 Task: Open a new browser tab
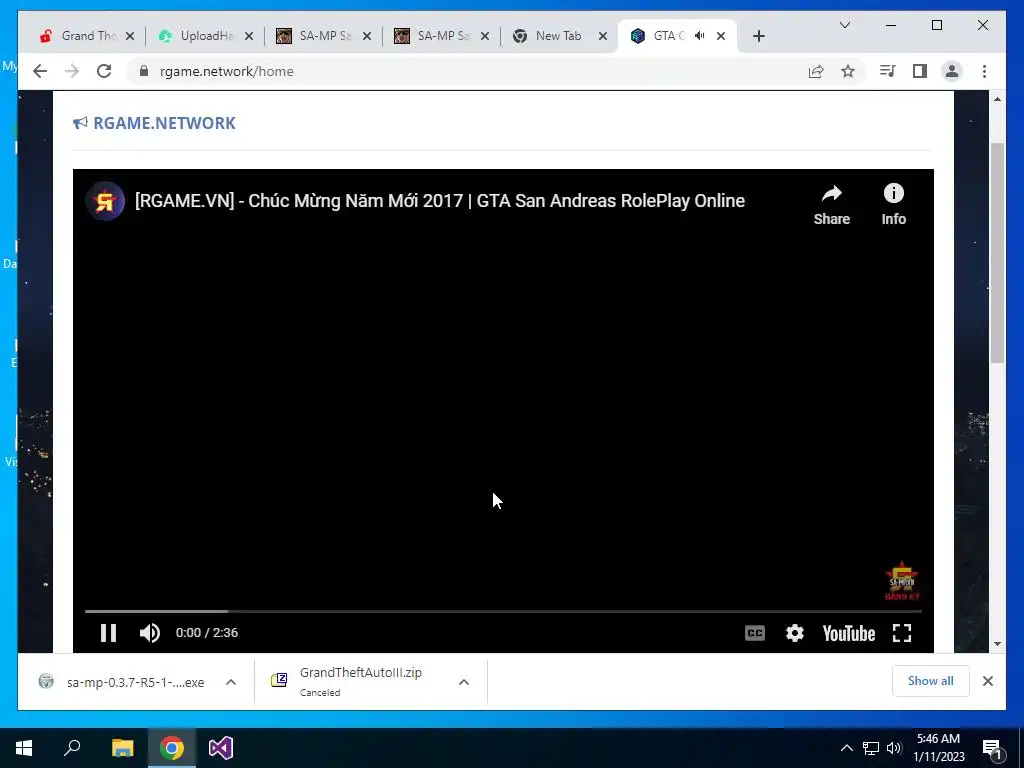pyautogui.click(x=758, y=36)
